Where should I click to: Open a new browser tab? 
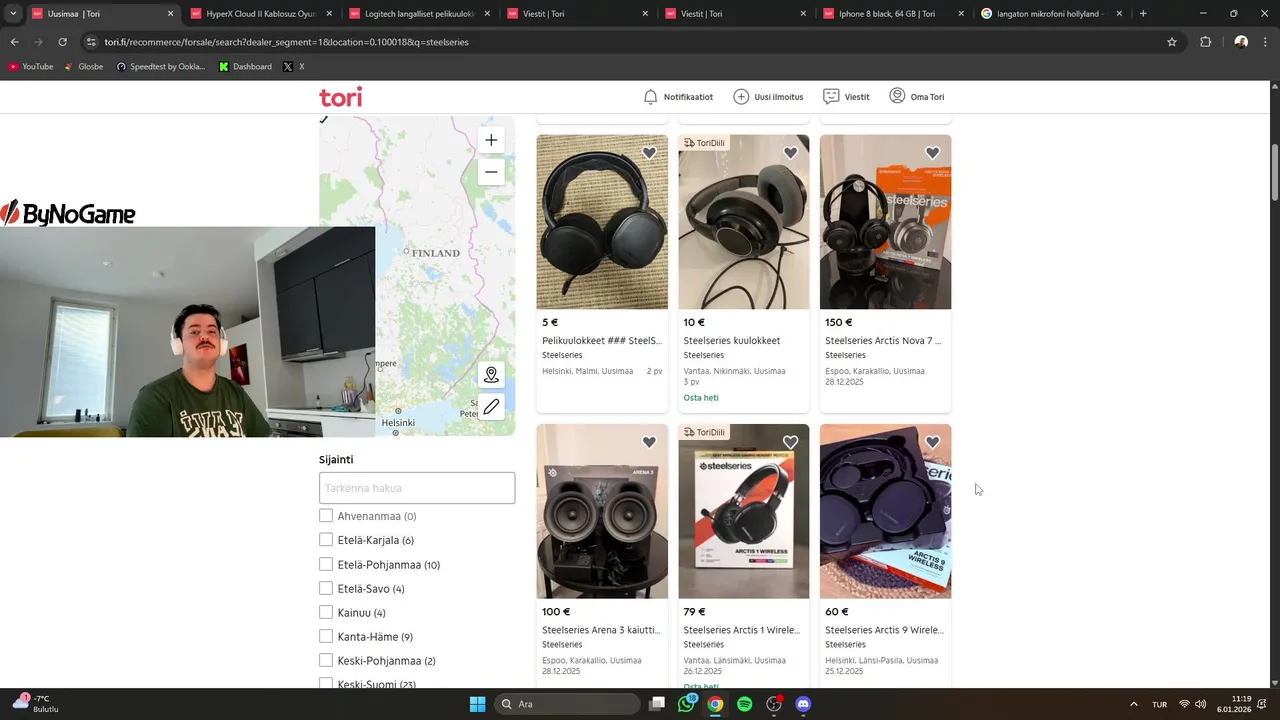tap(1143, 14)
